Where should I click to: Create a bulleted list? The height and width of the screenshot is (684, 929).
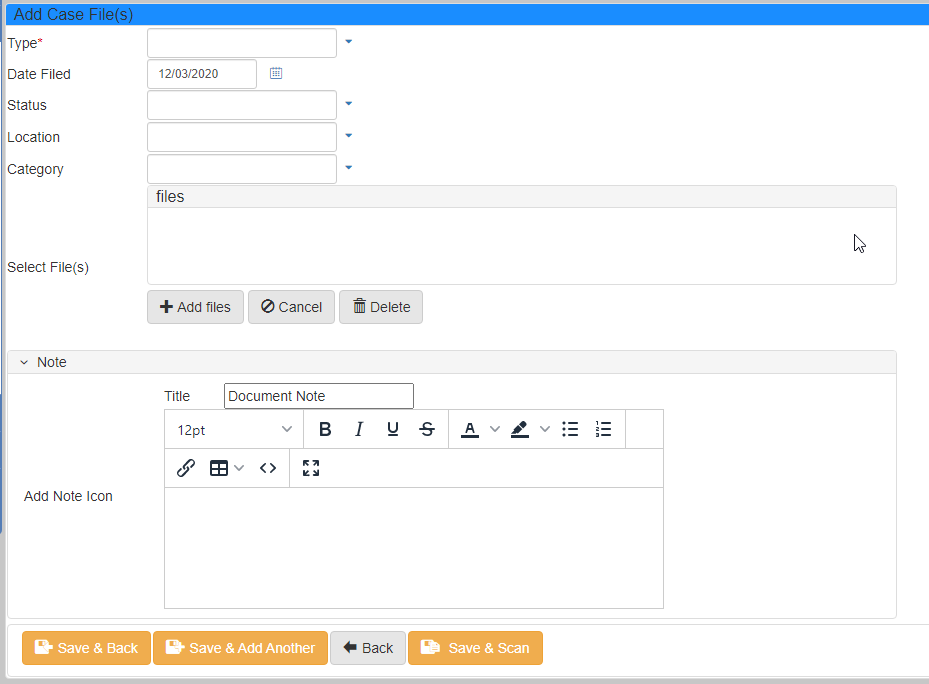(570, 429)
